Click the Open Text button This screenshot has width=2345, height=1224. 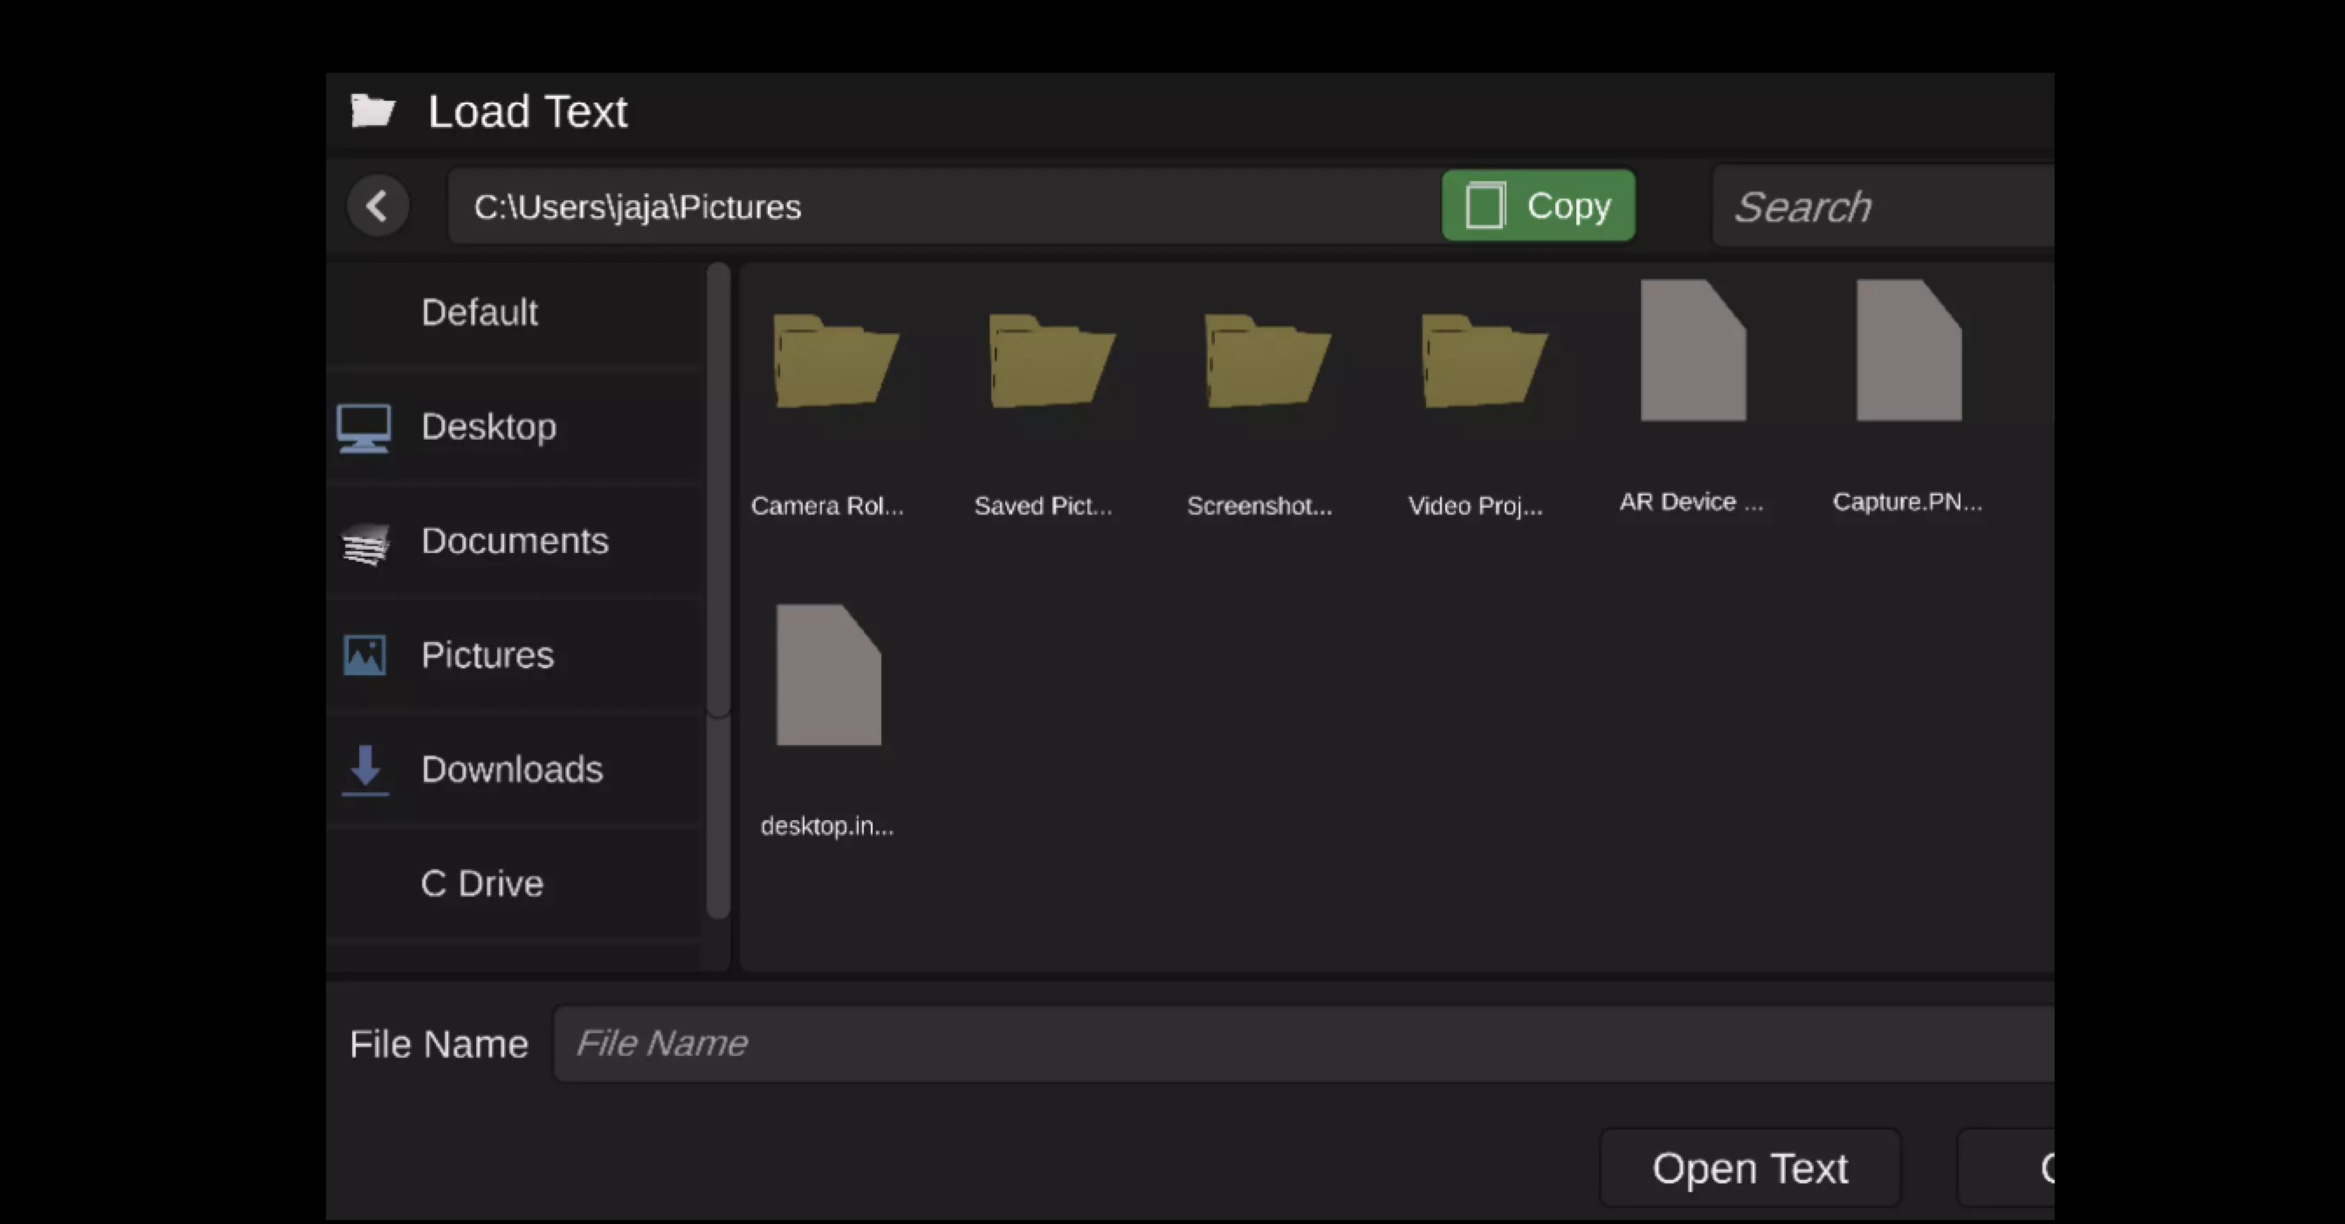click(1749, 1168)
